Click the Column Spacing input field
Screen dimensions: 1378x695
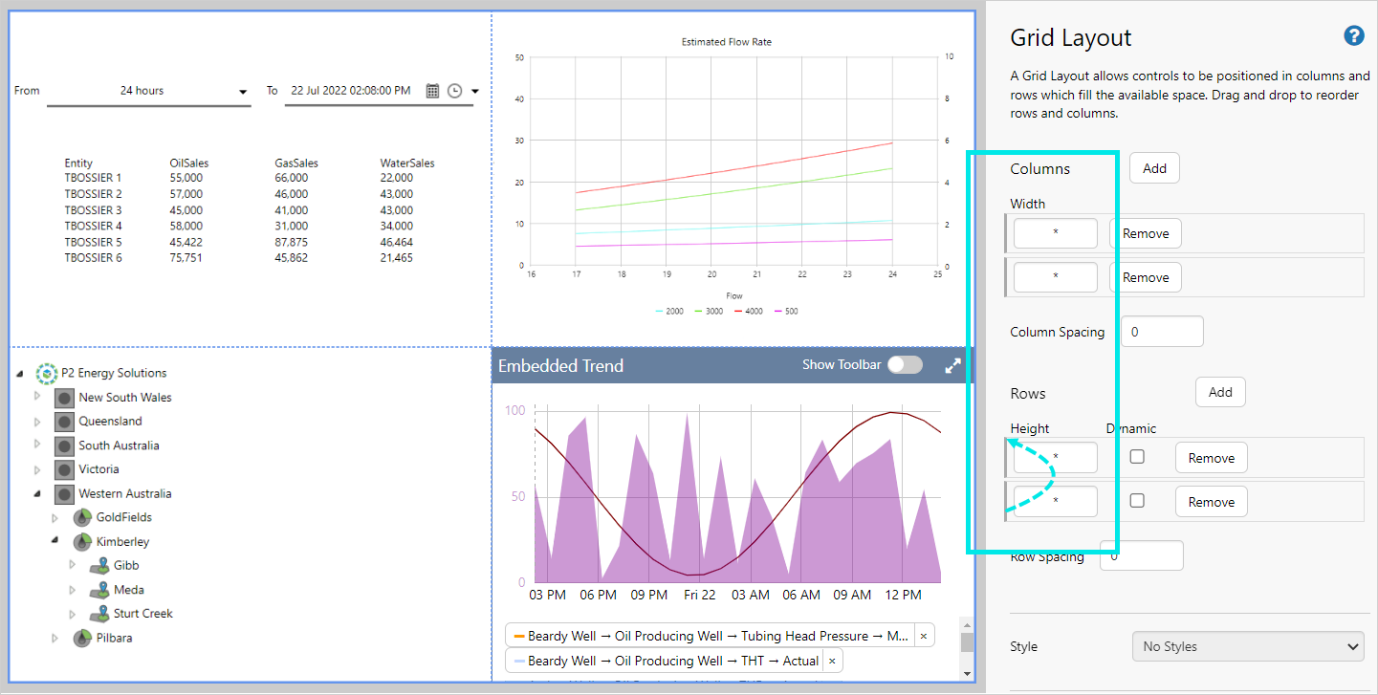pos(1162,332)
